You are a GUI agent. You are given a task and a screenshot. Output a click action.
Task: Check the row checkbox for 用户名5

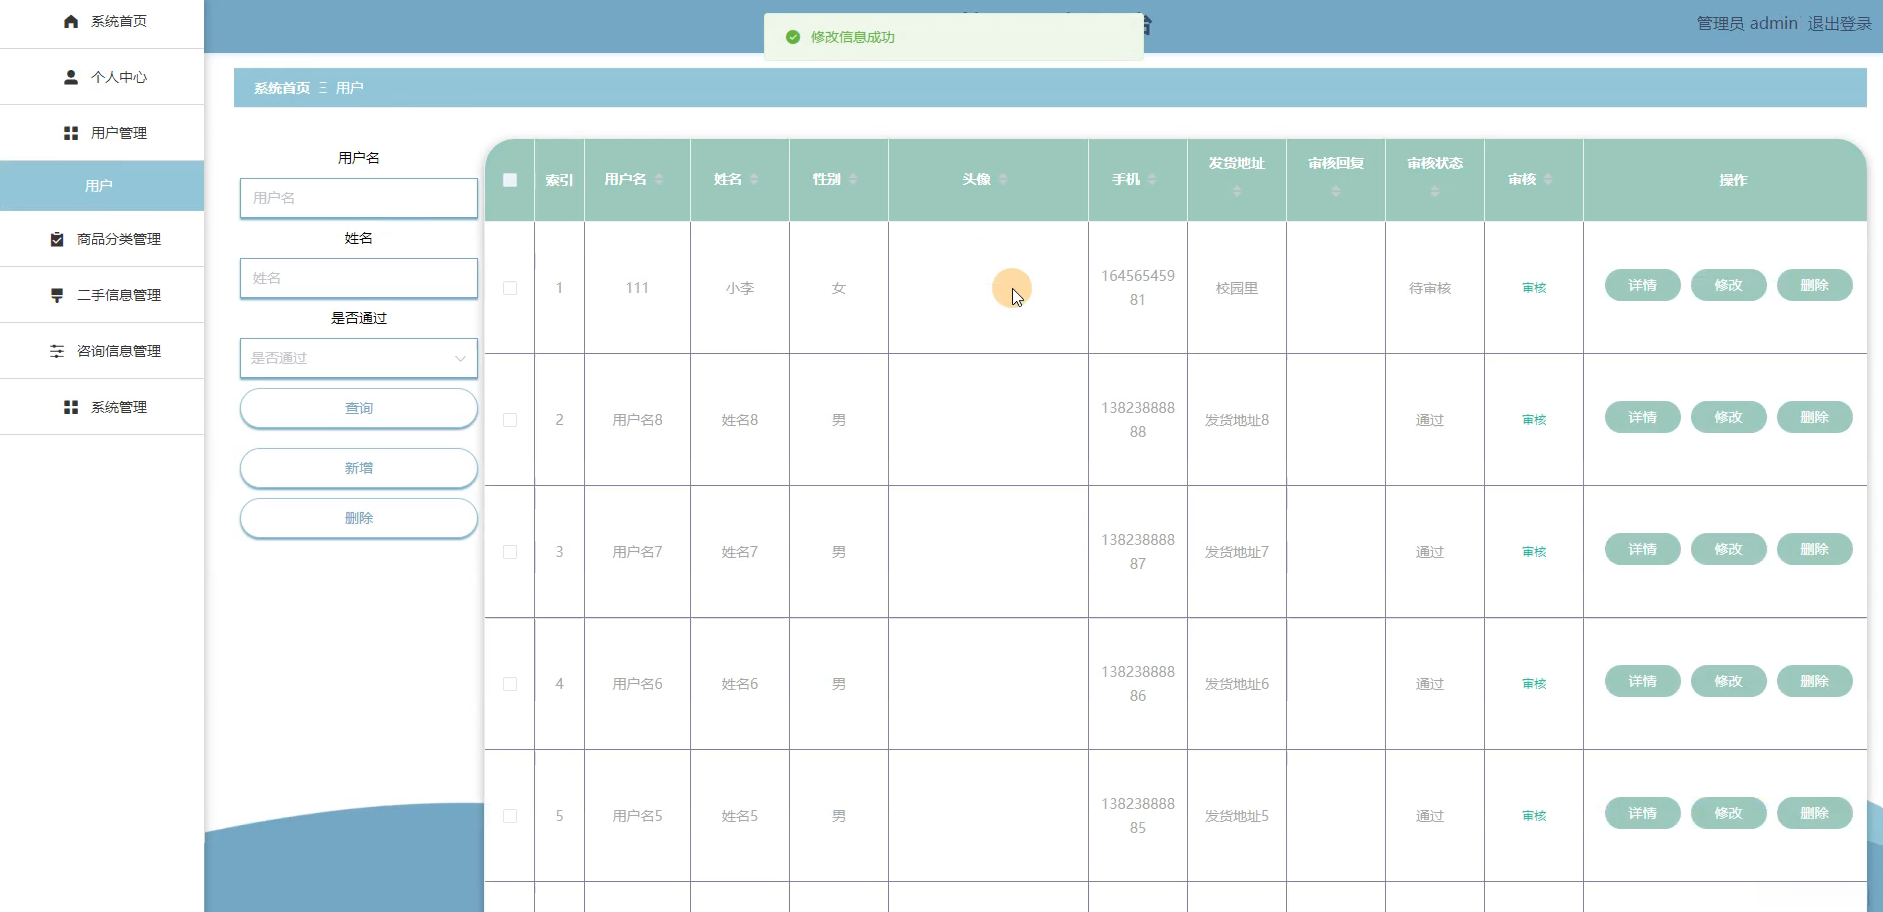pyautogui.click(x=510, y=816)
